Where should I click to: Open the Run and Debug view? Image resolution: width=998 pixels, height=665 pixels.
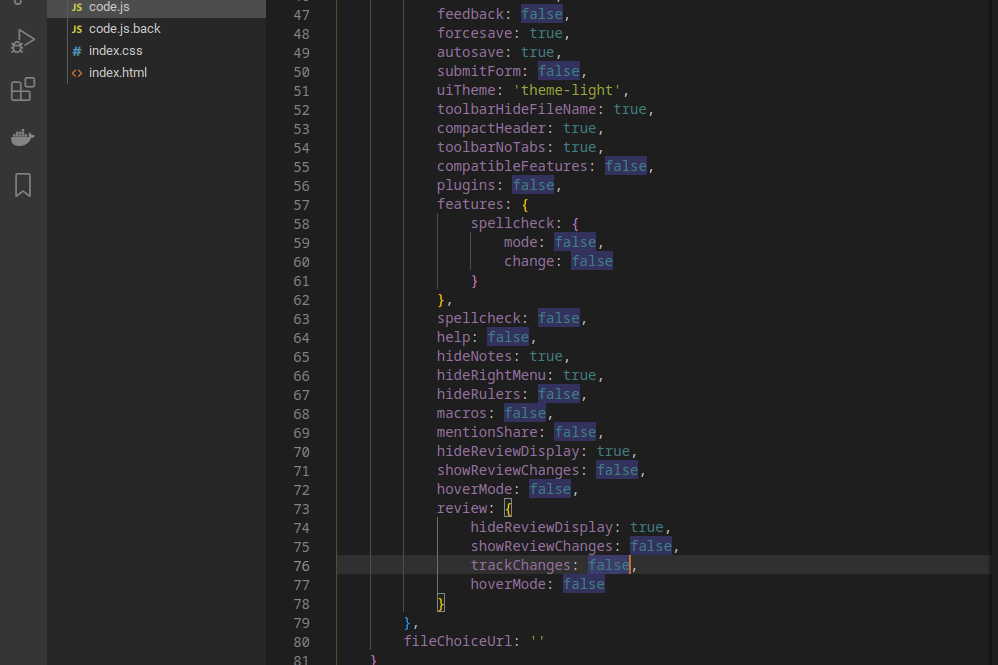22,42
